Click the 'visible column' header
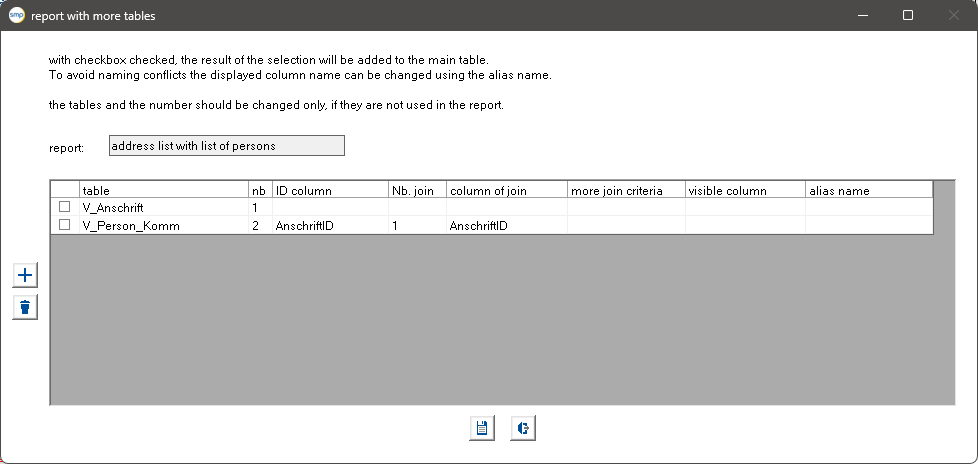 [745, 190]
